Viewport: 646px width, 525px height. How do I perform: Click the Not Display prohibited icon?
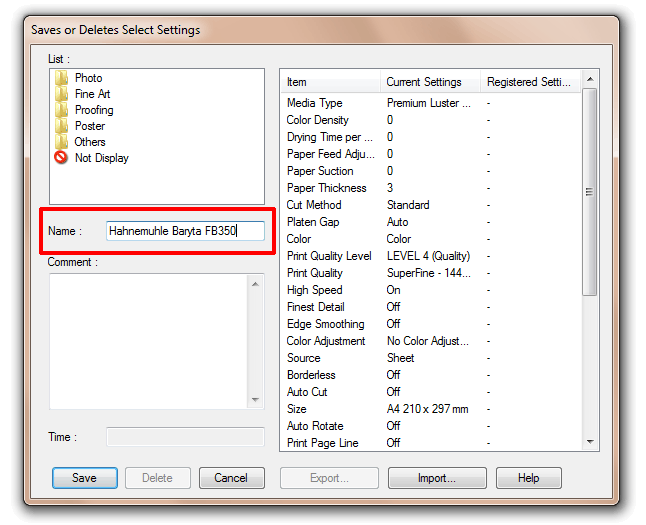[x=61, y=157]
